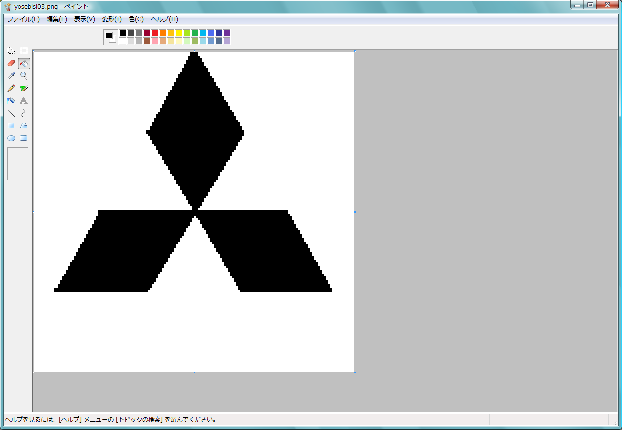Pick the orange palette swatch

point(163,33)
